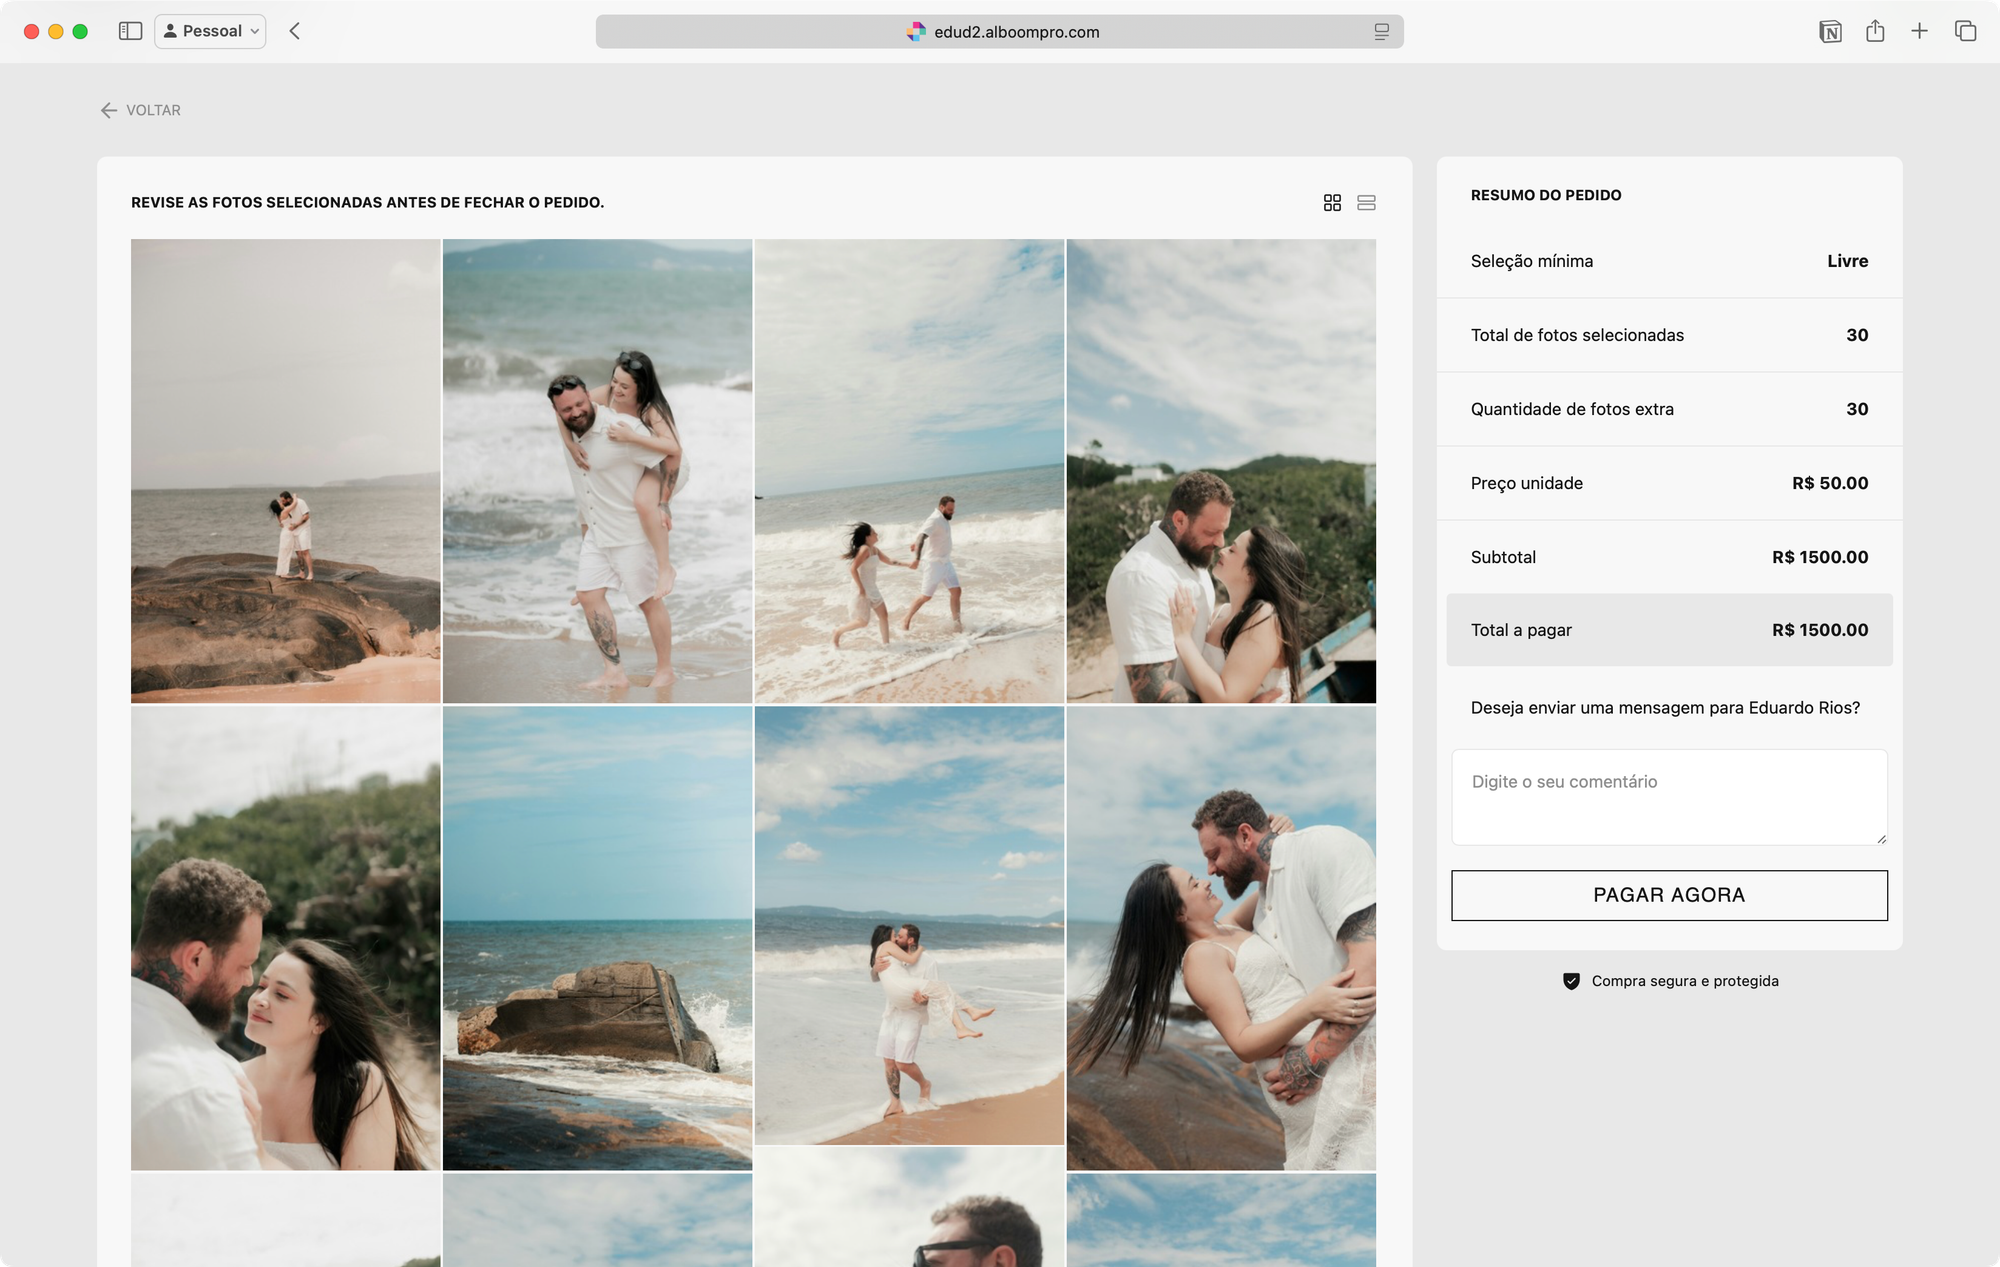Screen dimensions: 2000x1267
Task: Open a new tab with the plus icon
Action: [x=1920, y=31]
